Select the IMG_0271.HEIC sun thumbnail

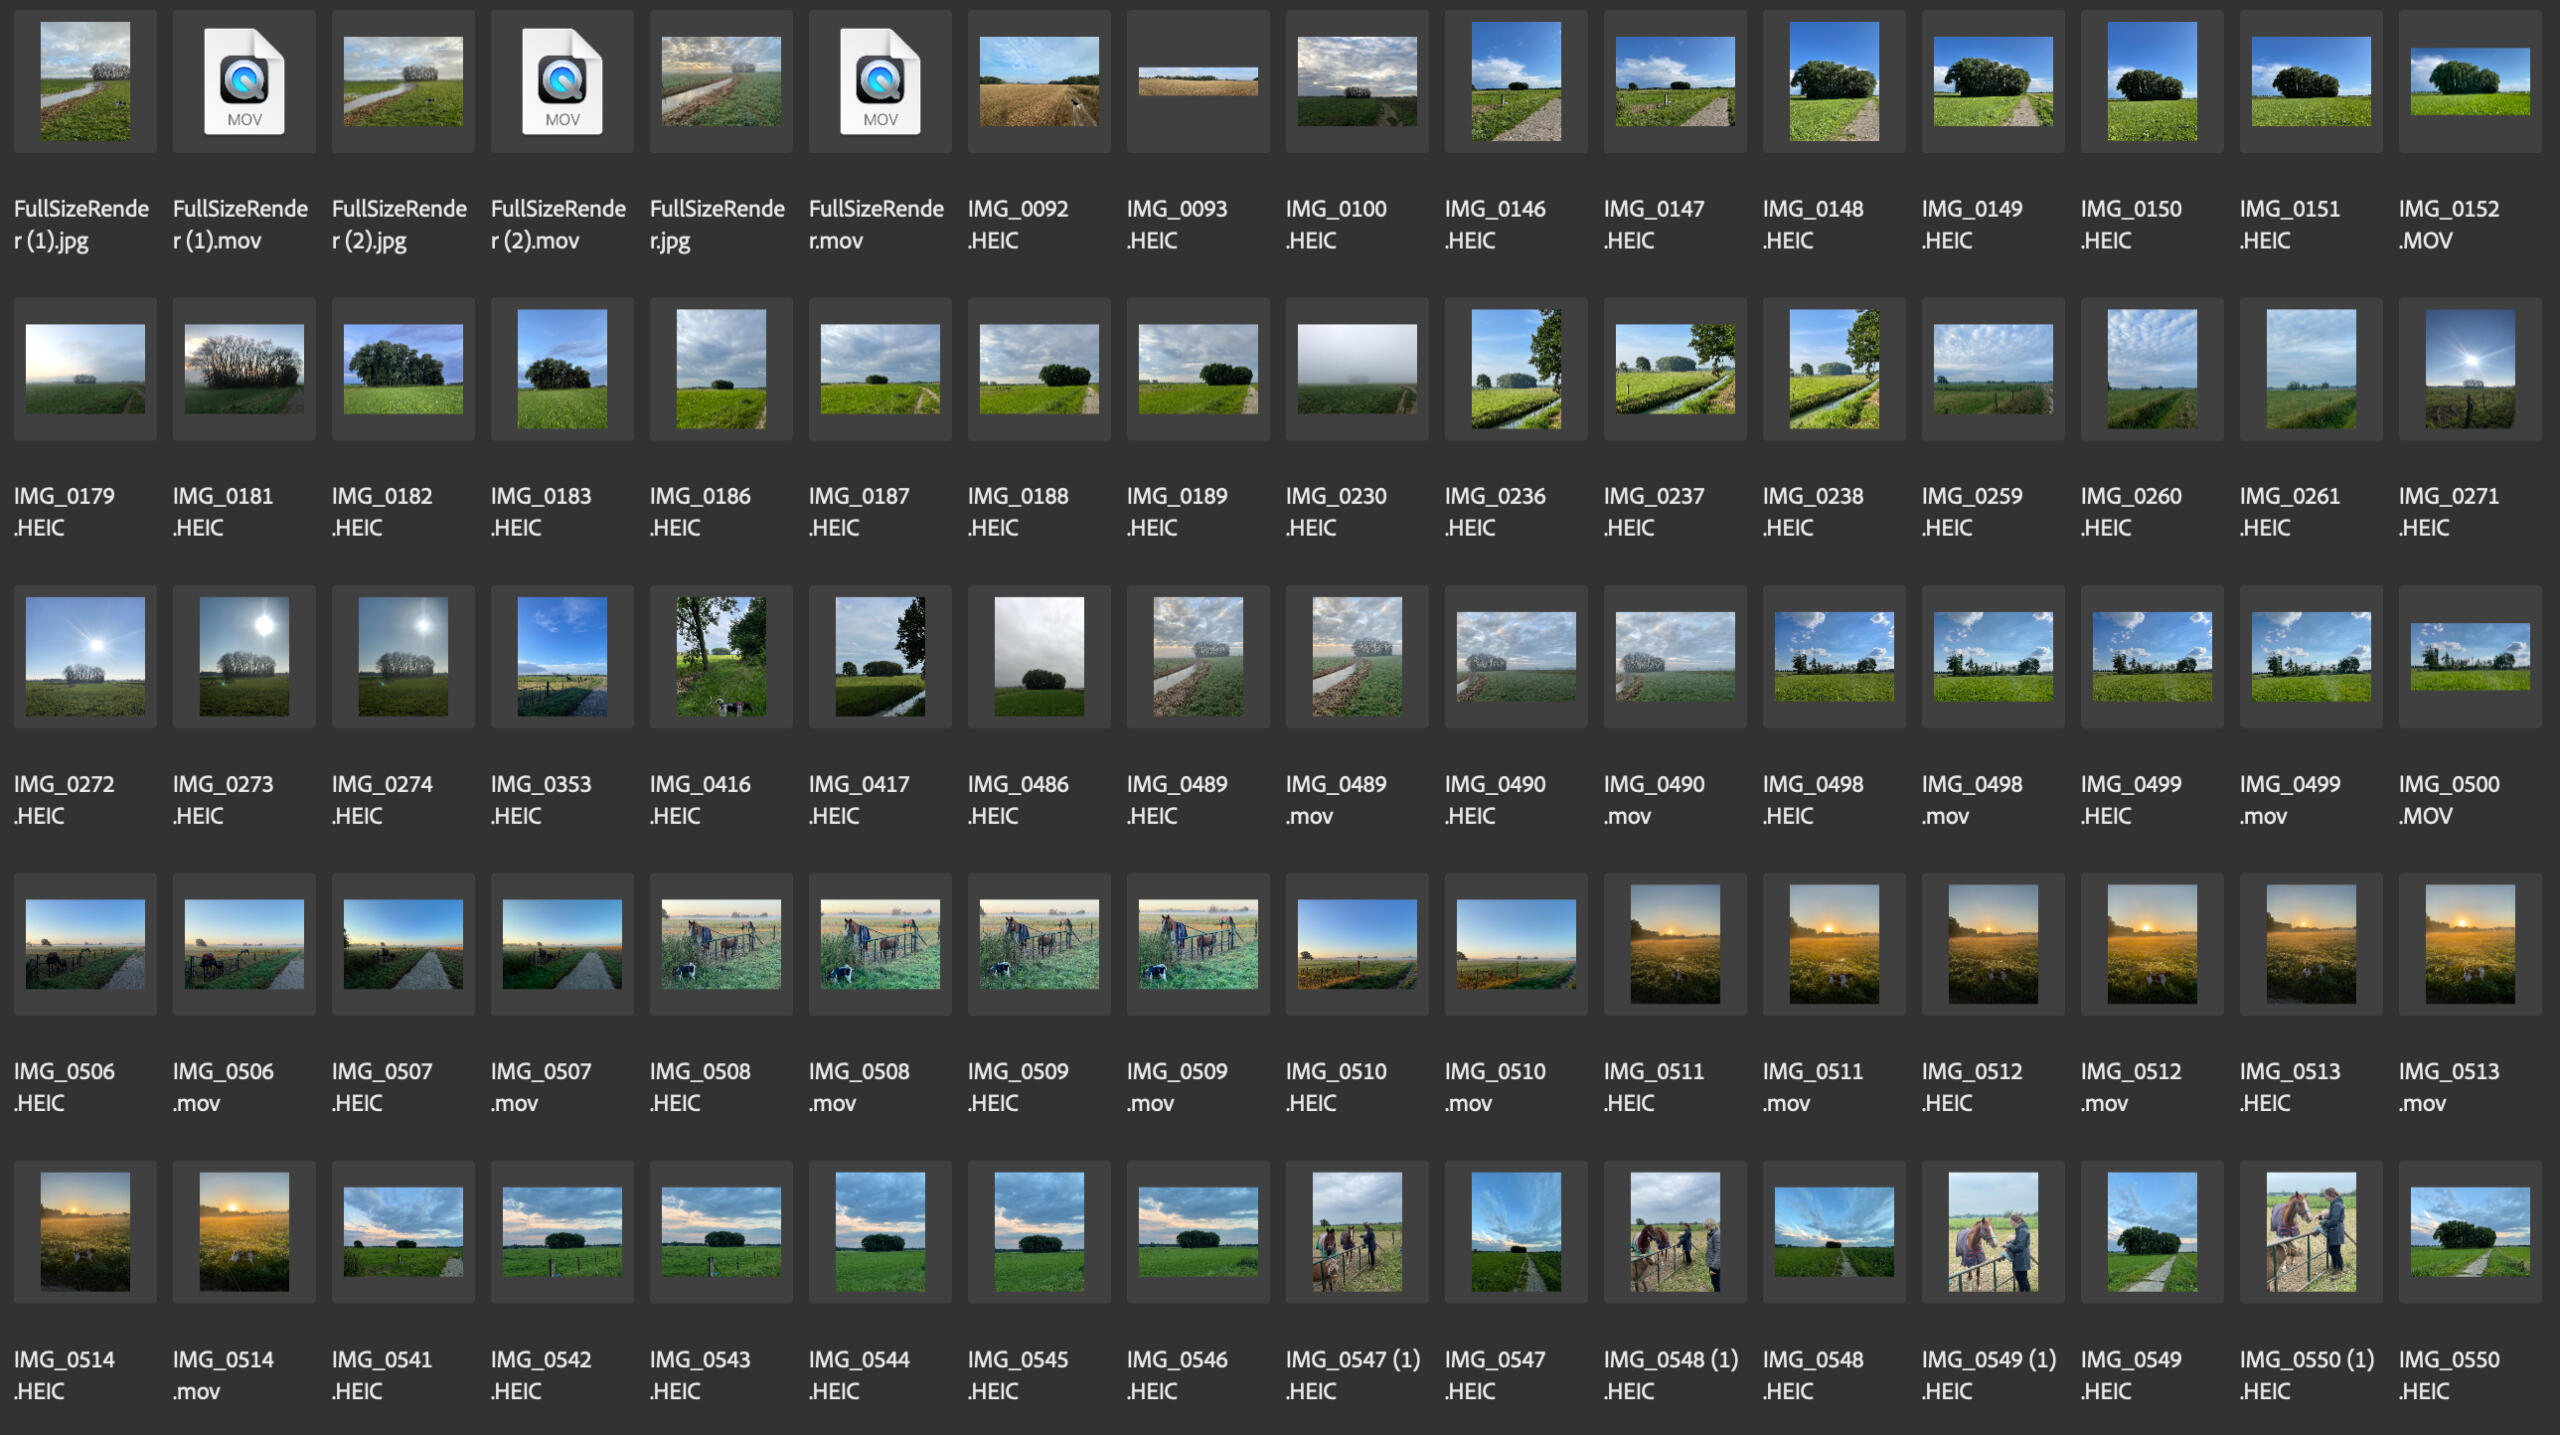(2470, 369)
